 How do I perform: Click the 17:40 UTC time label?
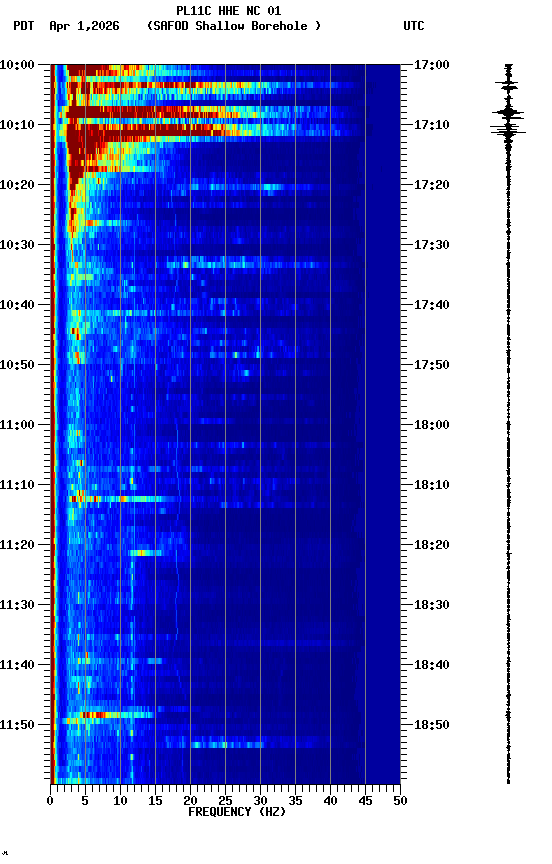tap(432, 305)
